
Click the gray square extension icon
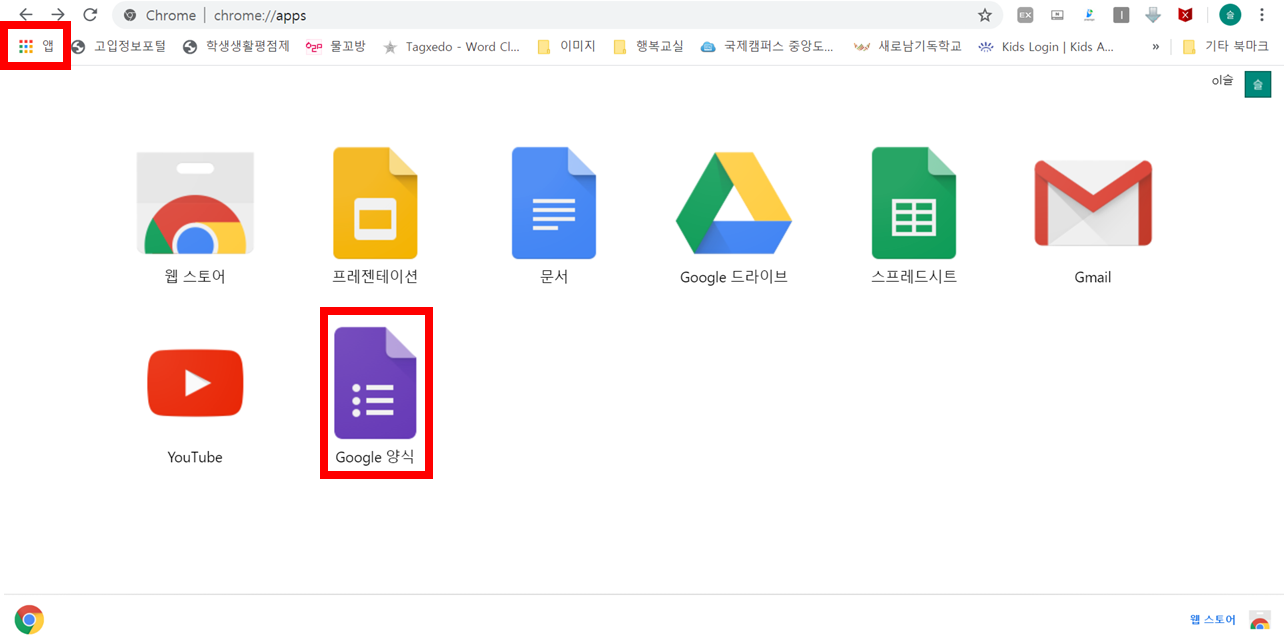[x=1121, y=15]
